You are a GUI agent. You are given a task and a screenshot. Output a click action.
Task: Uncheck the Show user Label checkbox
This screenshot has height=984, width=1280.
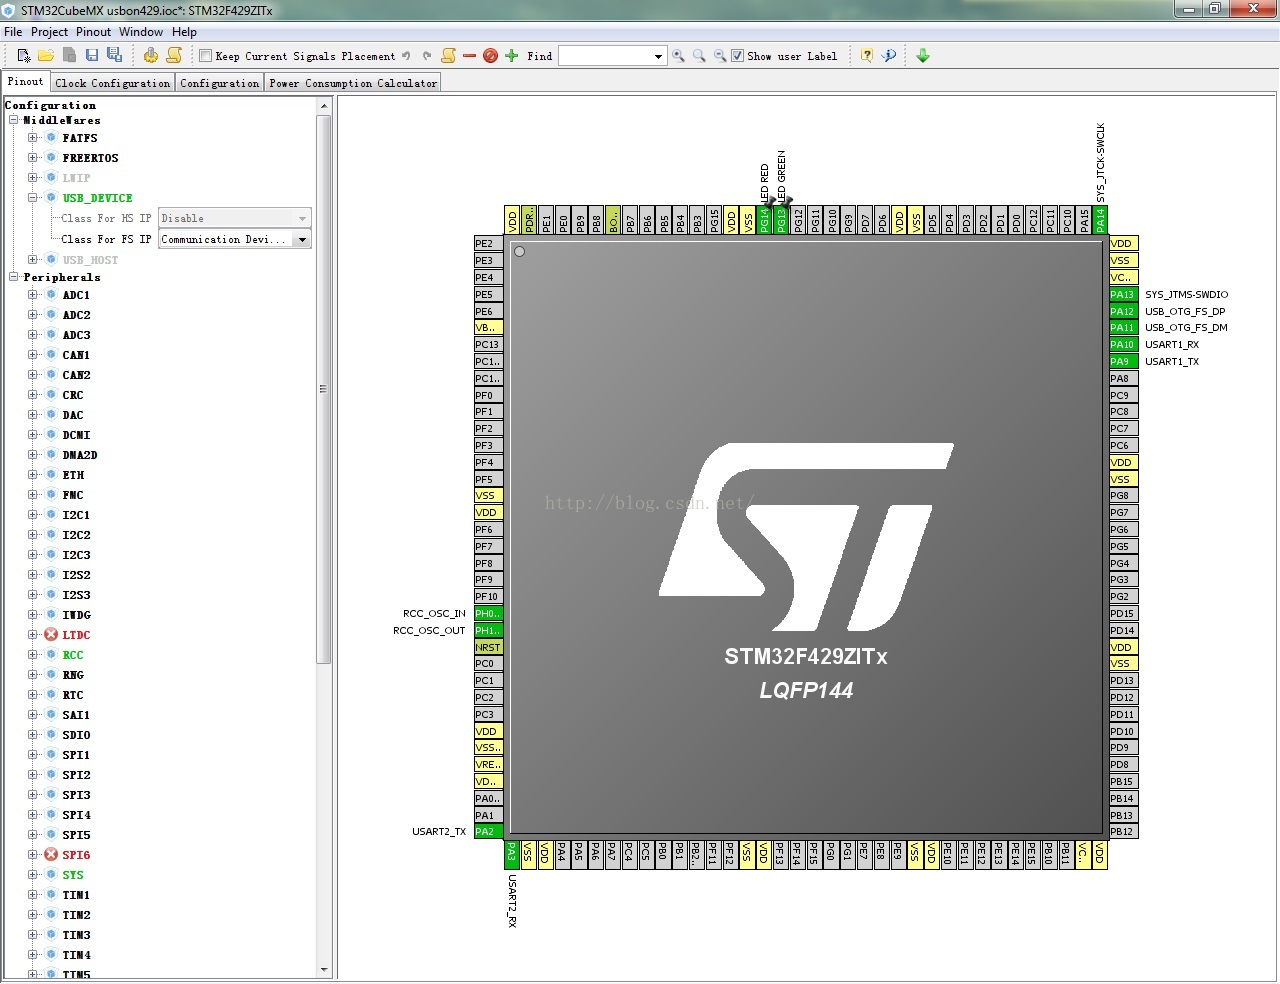tap(737, 56)
